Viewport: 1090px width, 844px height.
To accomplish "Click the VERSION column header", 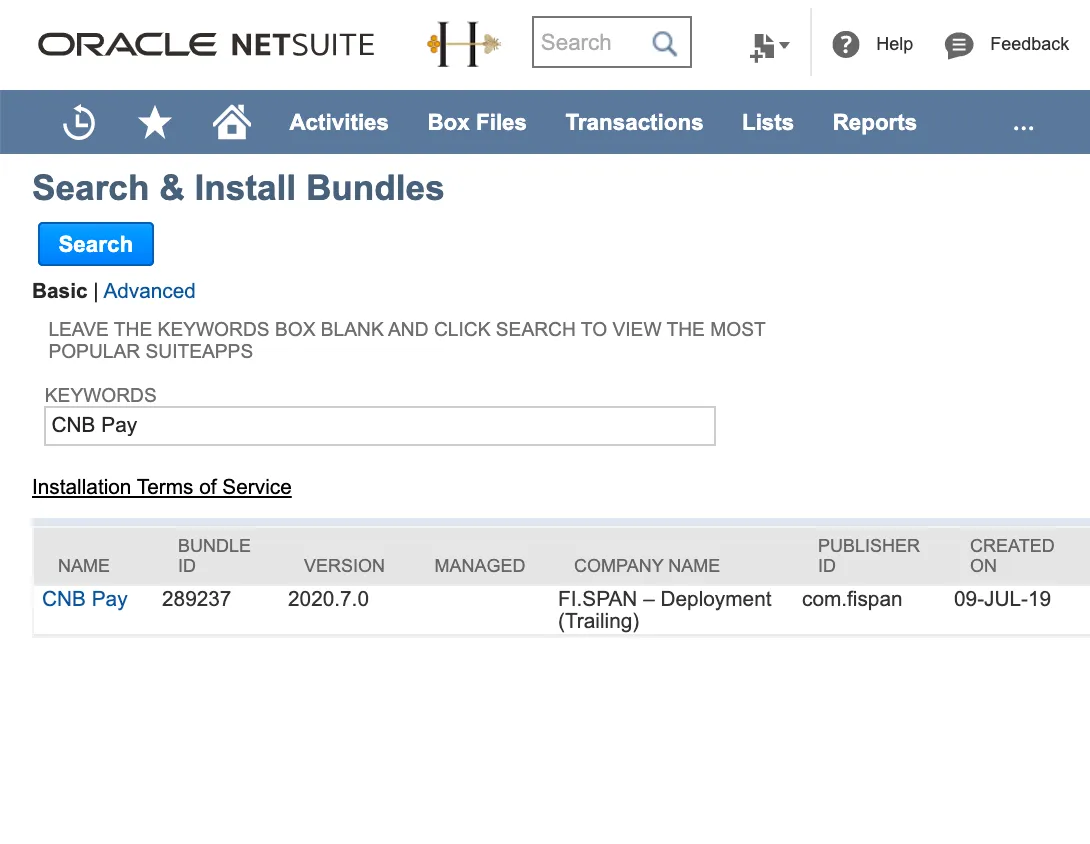I will (x=344, y=565).
